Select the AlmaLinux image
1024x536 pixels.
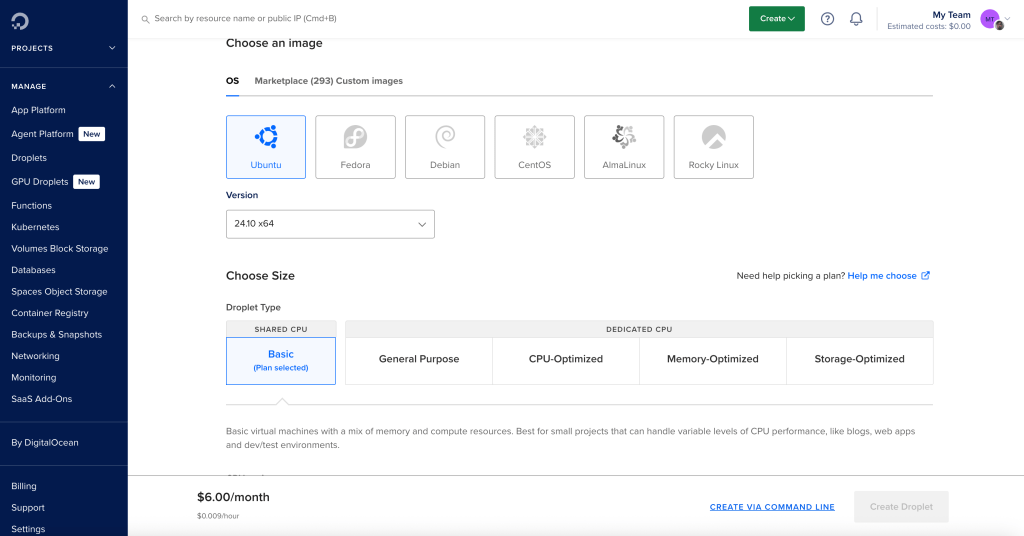click(624, 147)
